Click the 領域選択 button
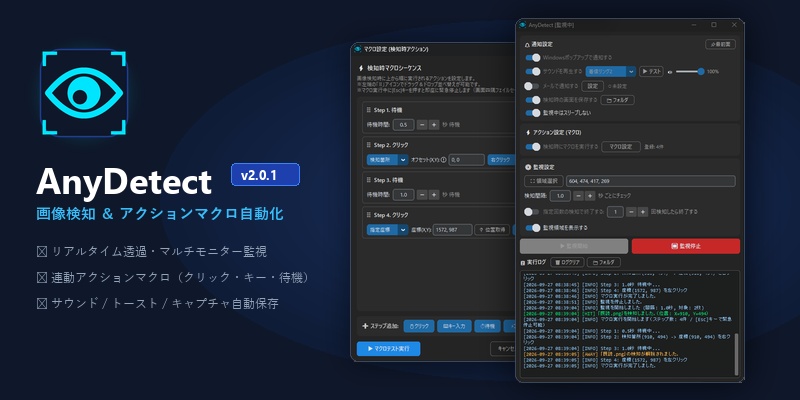Viewport: 800px width, 400px height. coord(543,181)
